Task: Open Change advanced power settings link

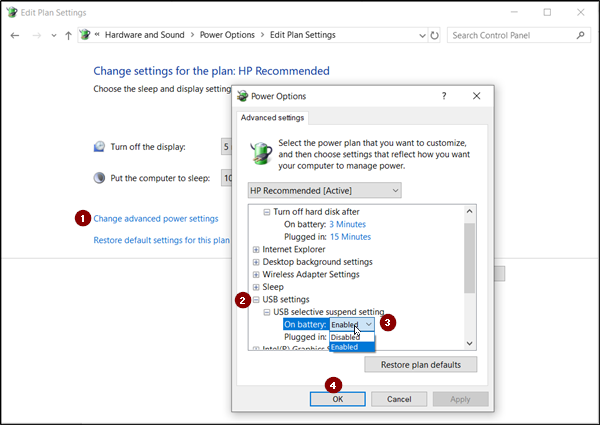Action: tap(156, 218)
